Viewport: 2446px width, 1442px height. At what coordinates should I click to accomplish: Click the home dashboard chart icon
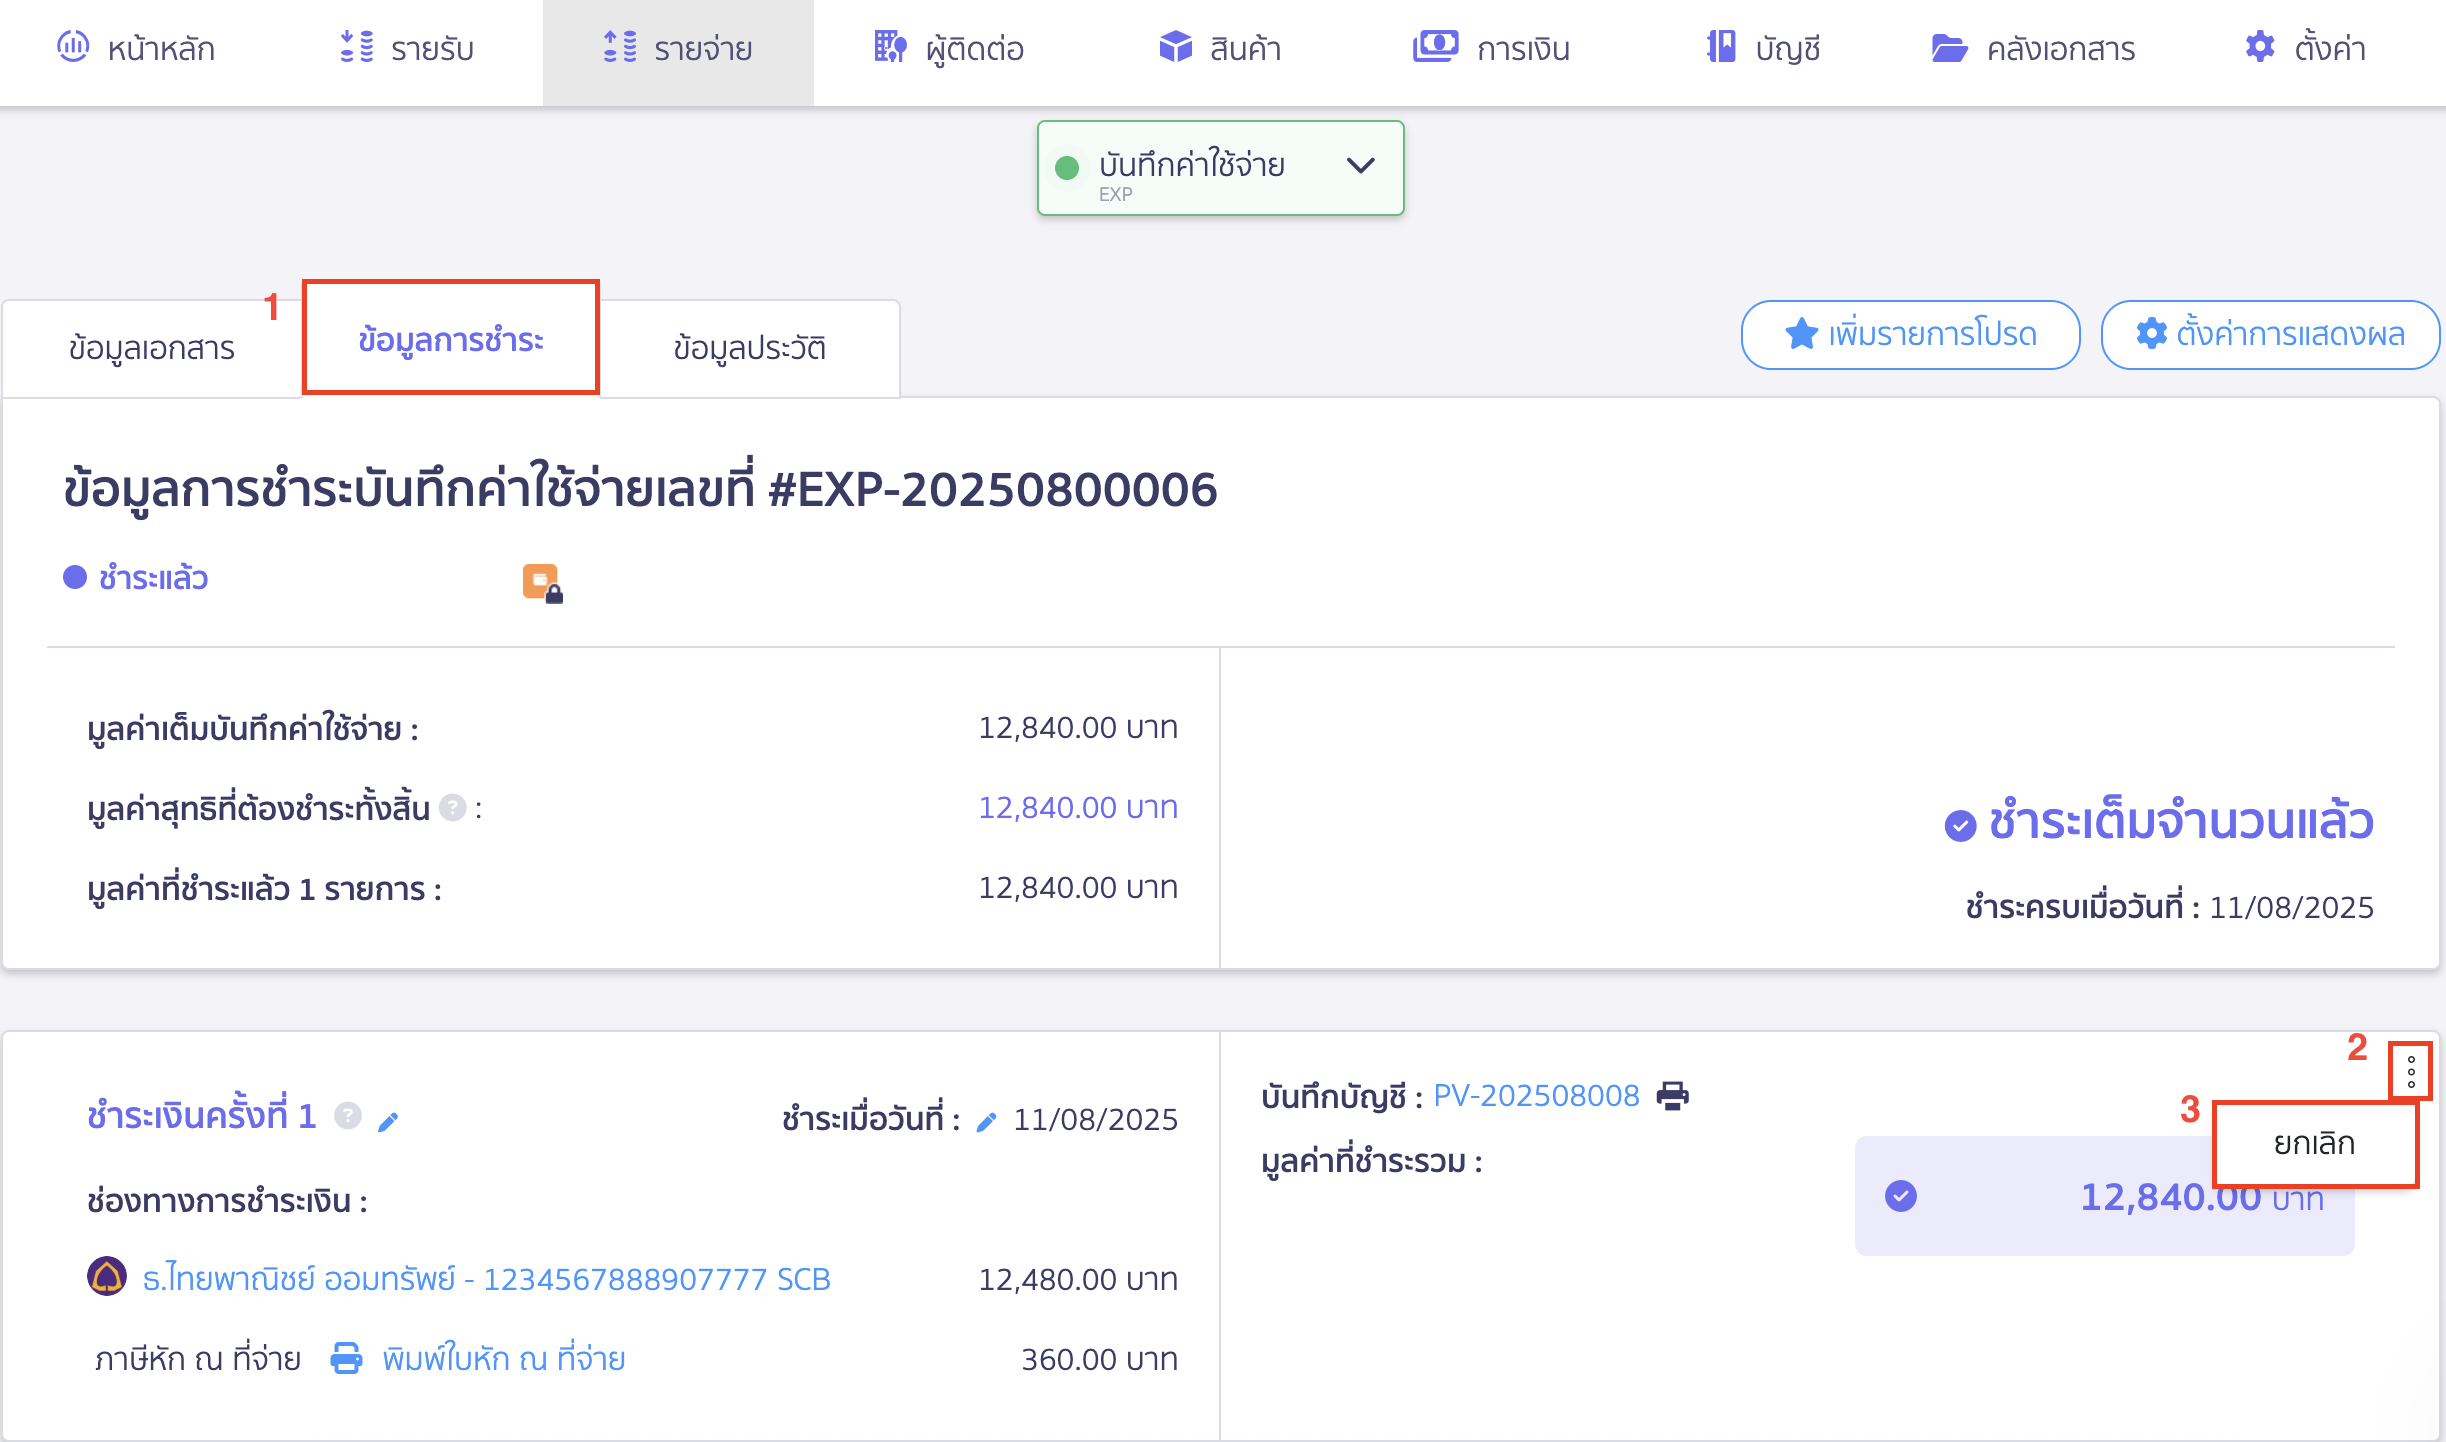click(x=73, y=47)
